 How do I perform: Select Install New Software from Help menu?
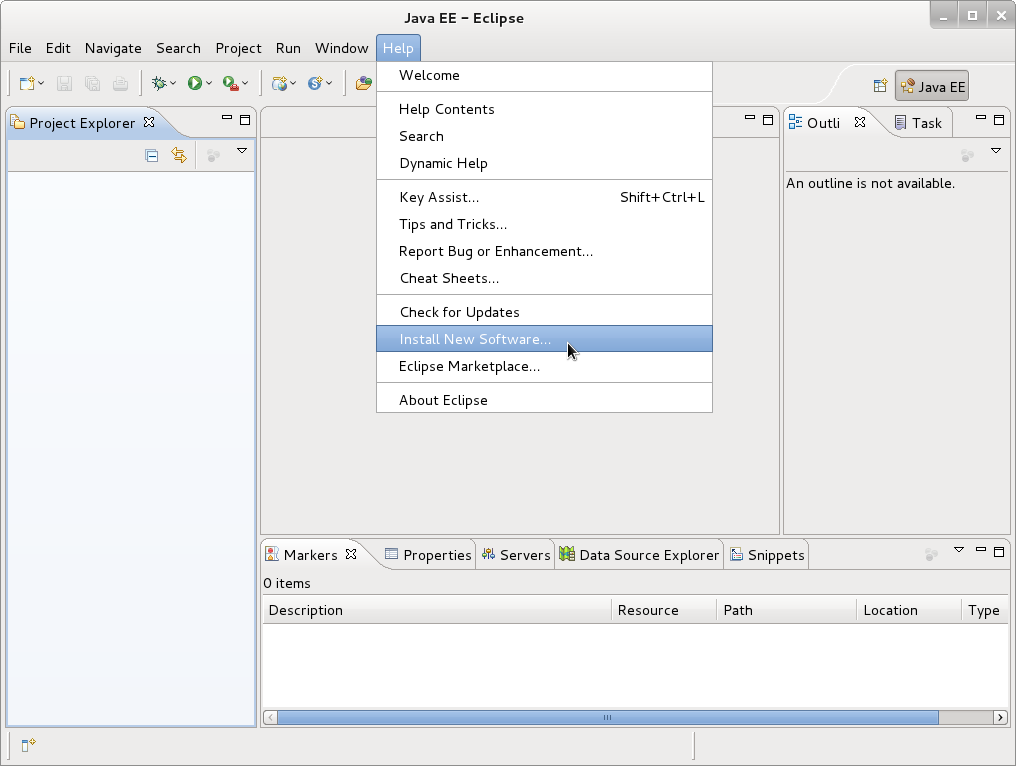point(475,339)
